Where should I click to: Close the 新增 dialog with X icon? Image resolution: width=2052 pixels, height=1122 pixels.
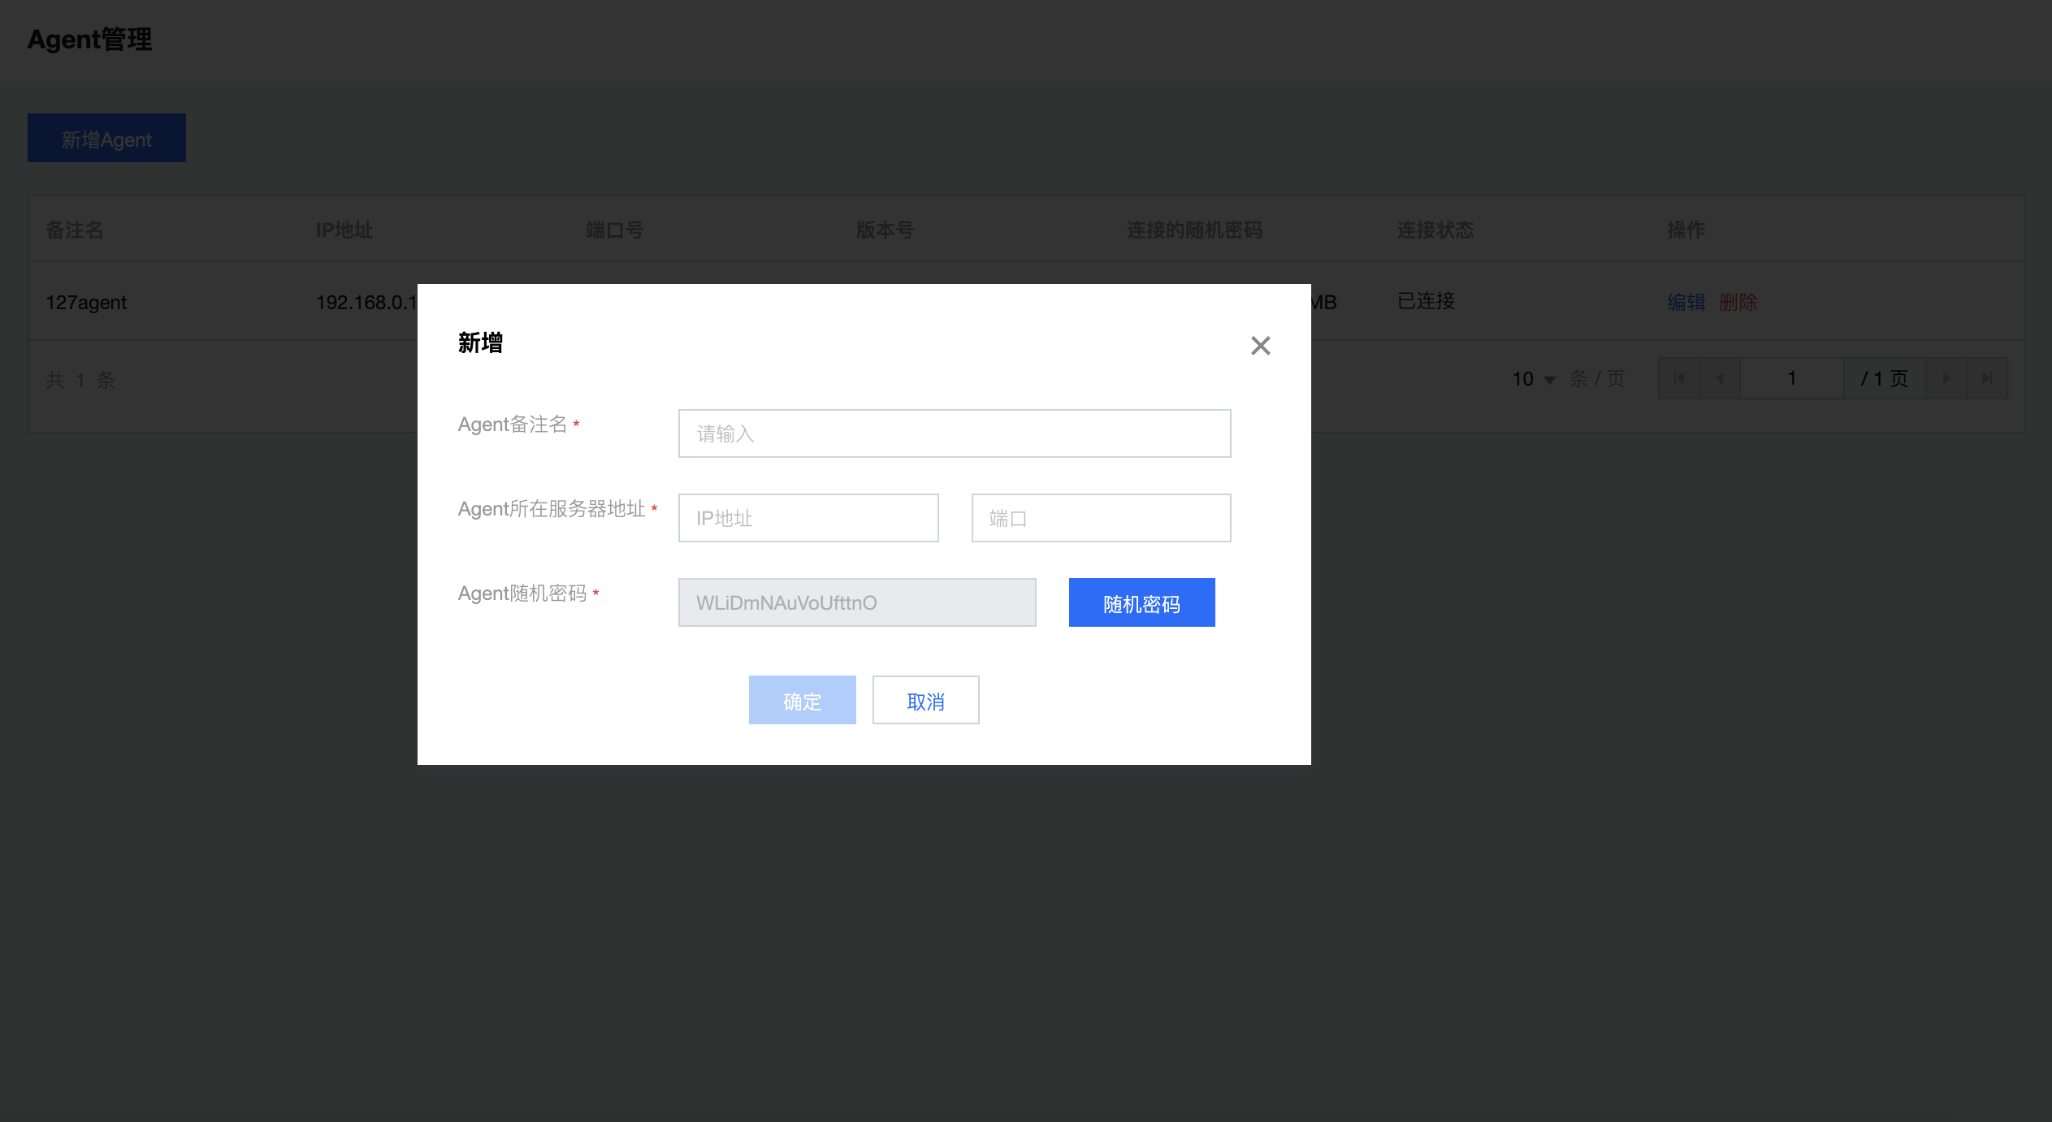[x=1260, y=346]
